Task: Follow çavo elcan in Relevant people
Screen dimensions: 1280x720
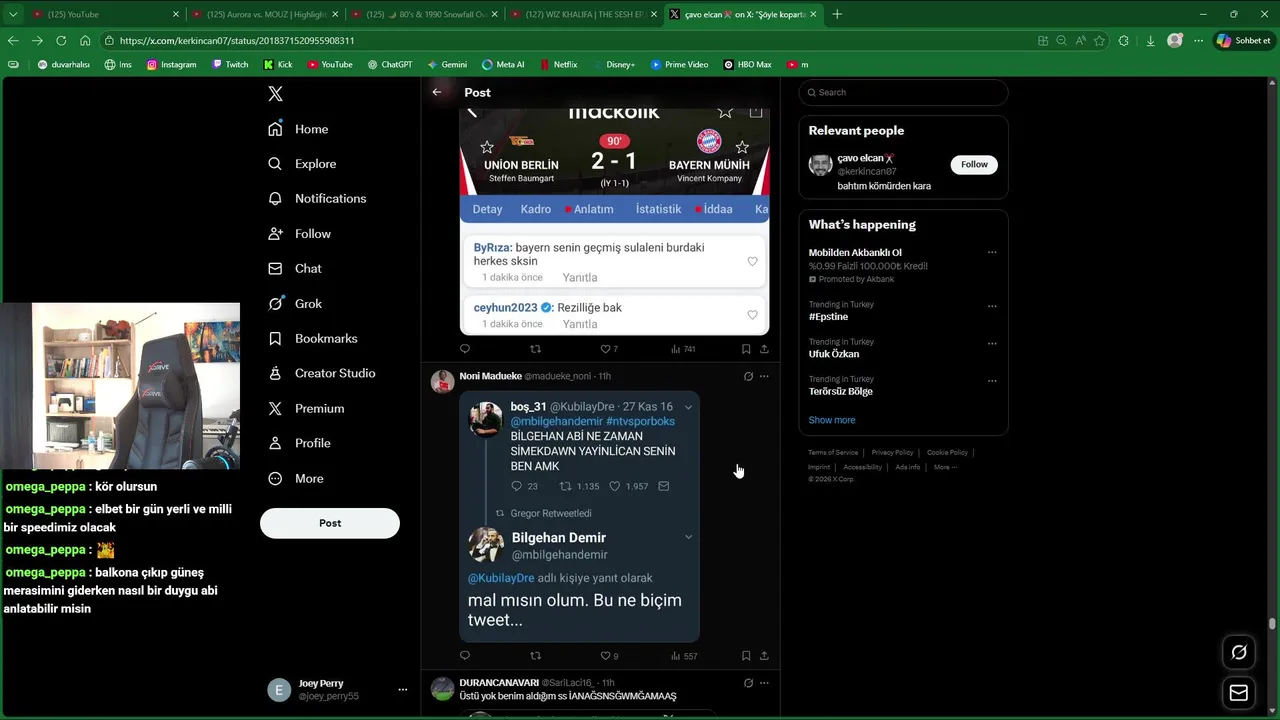Action: point(974,164)
